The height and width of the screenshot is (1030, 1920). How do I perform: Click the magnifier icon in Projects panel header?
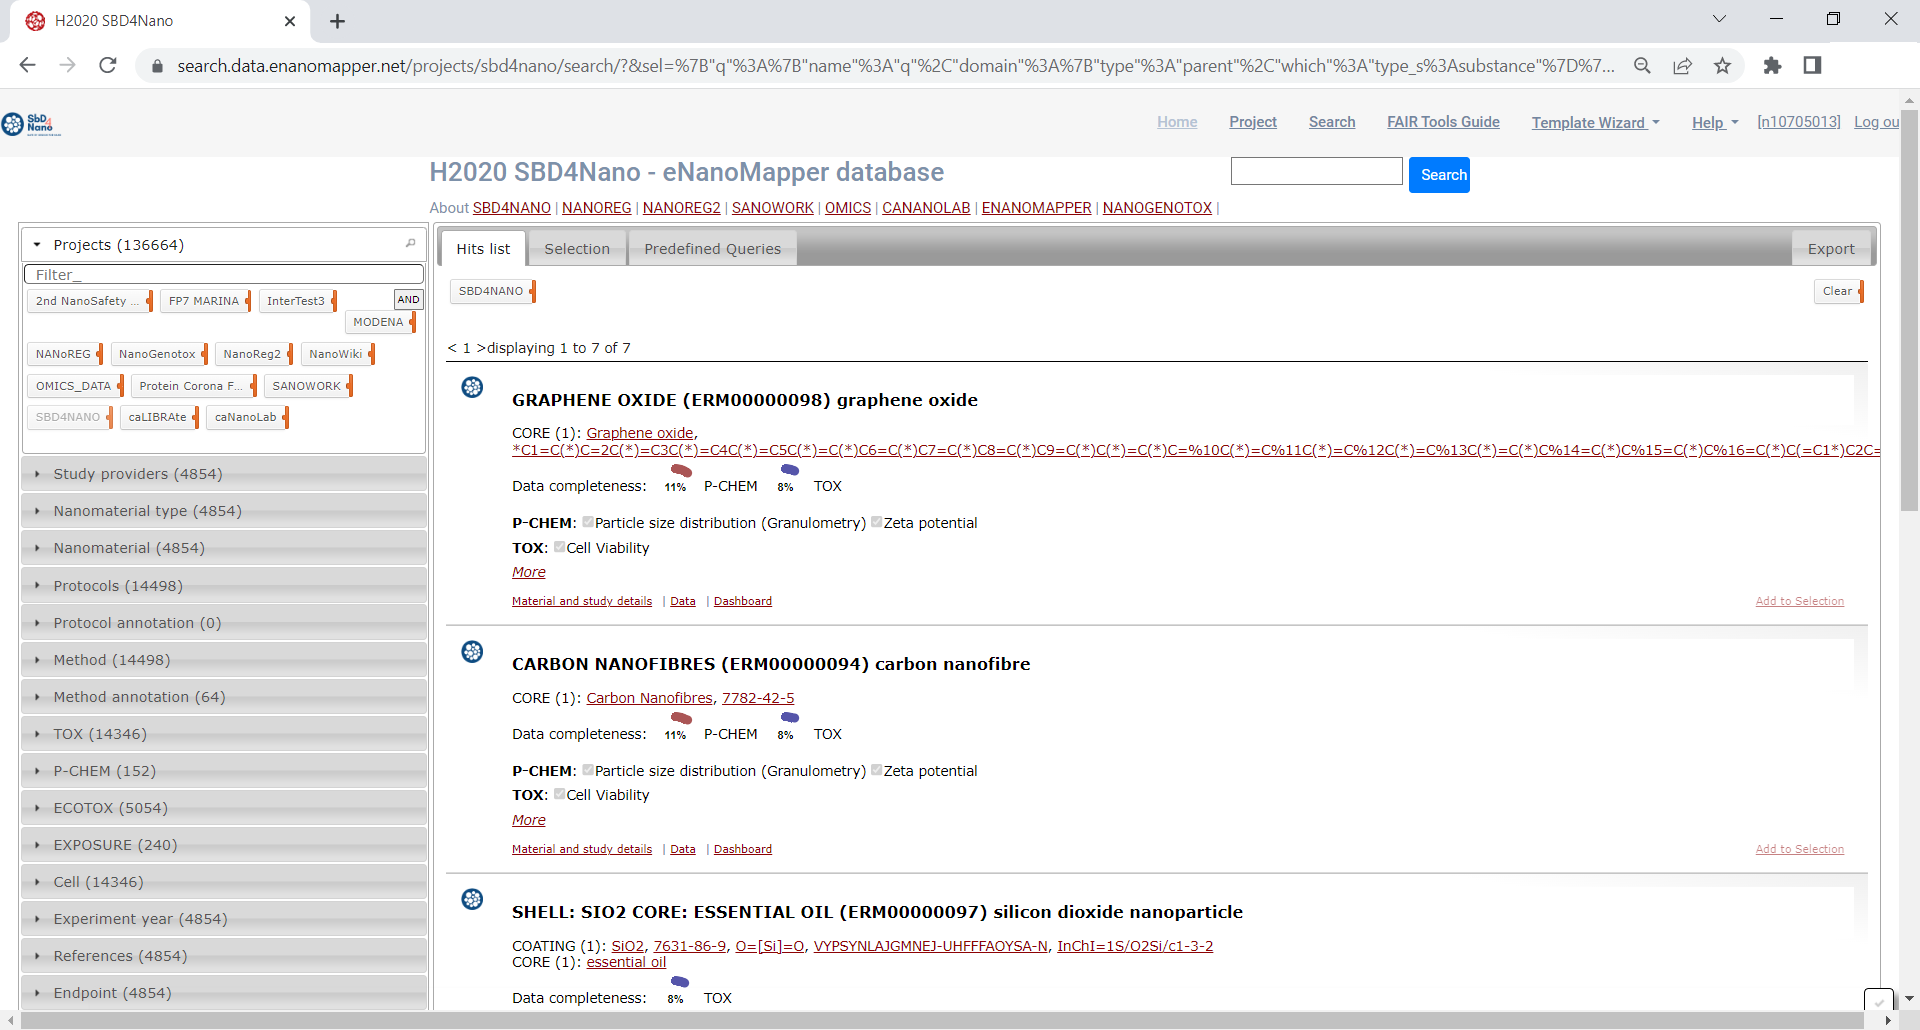click(x=410, y=244)
